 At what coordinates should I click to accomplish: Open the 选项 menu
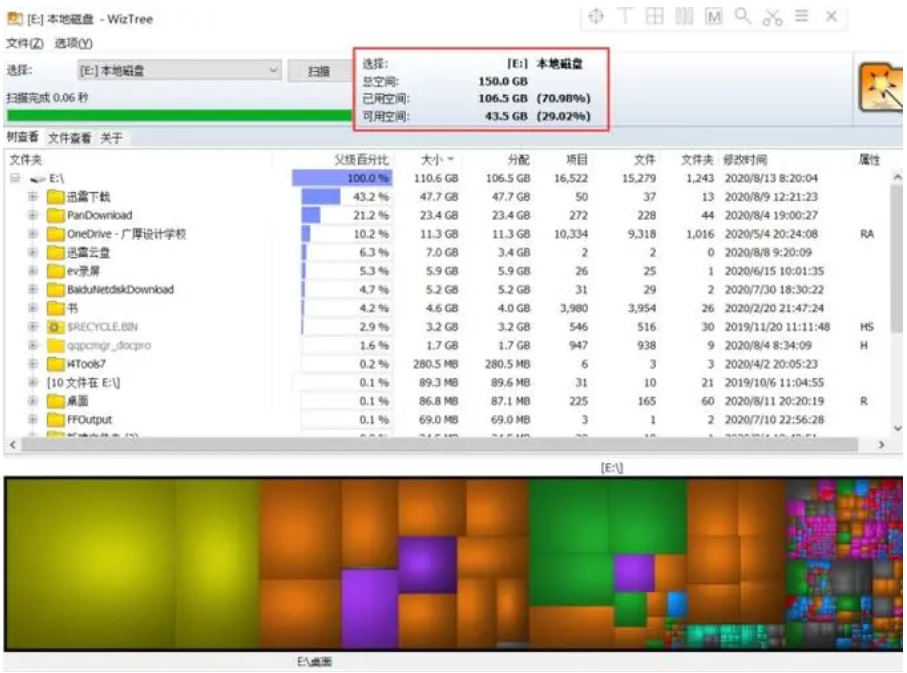click(73, 43)
